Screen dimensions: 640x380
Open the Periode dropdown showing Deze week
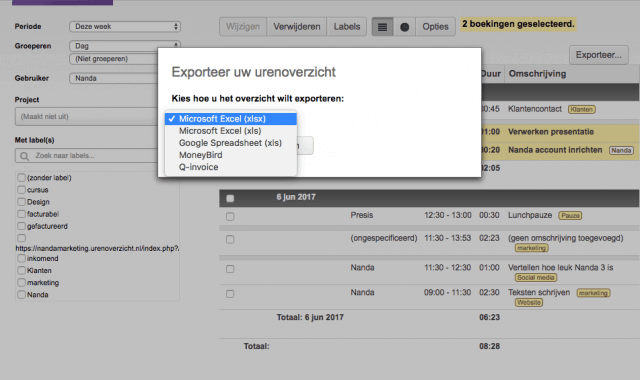[x=125, y=27]
